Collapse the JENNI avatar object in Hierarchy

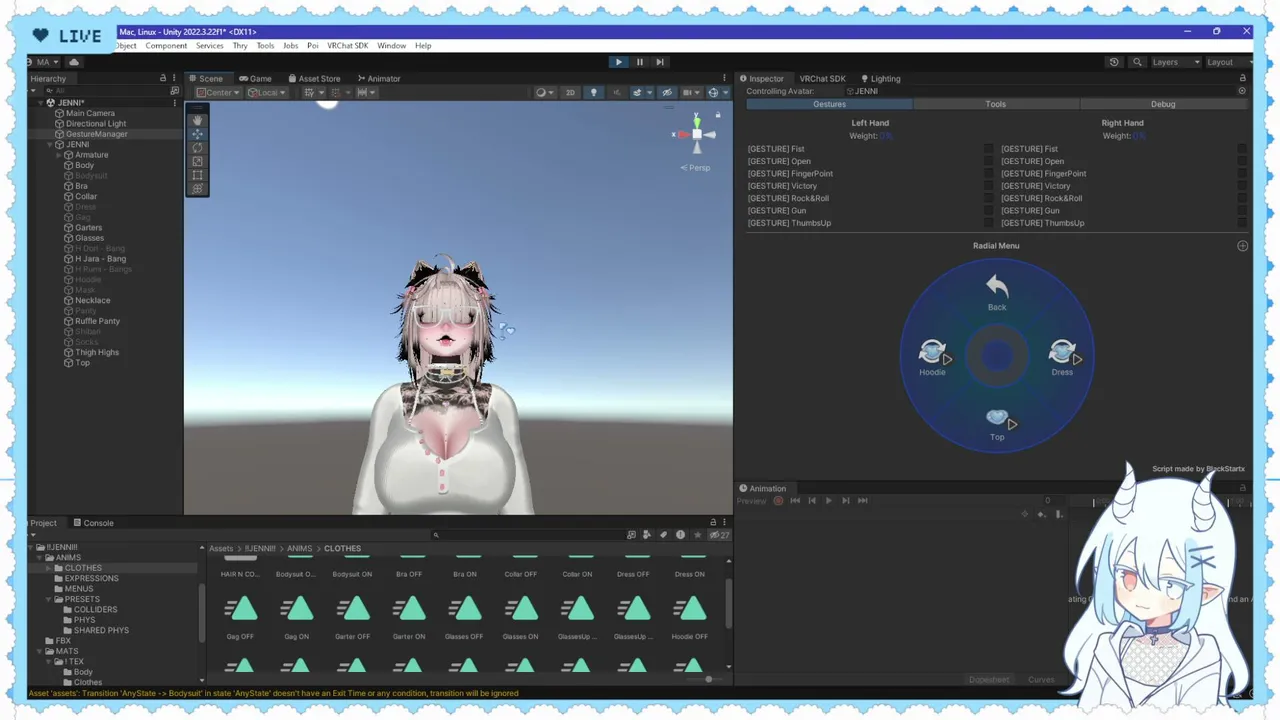coord(50,145)
